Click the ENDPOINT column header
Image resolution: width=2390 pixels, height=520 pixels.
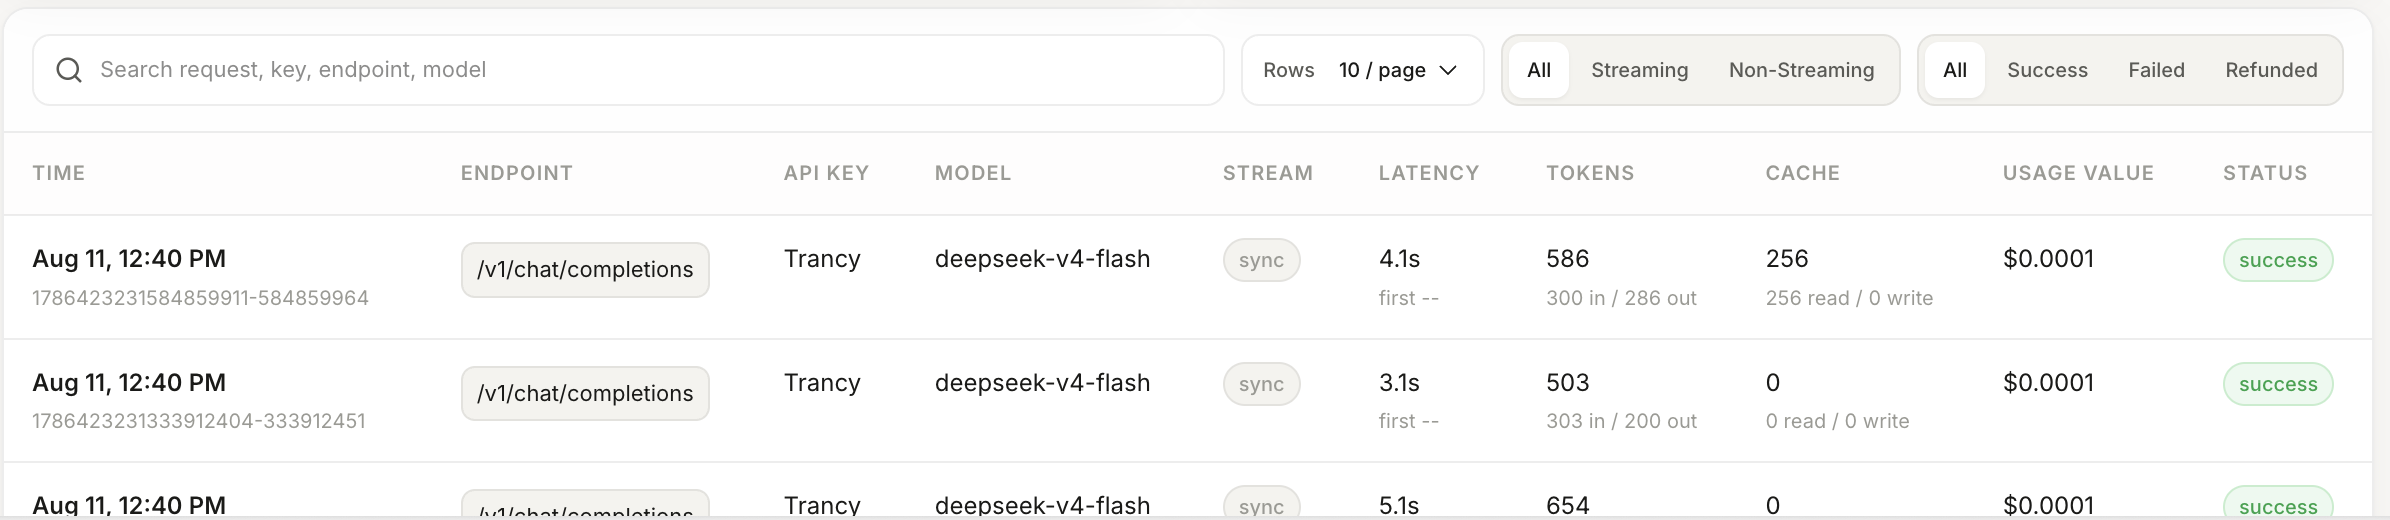click(517, 173)
